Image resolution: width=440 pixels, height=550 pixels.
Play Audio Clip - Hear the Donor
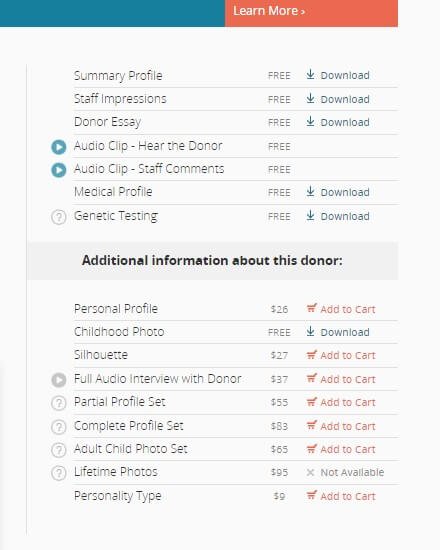tap(59, 147)
